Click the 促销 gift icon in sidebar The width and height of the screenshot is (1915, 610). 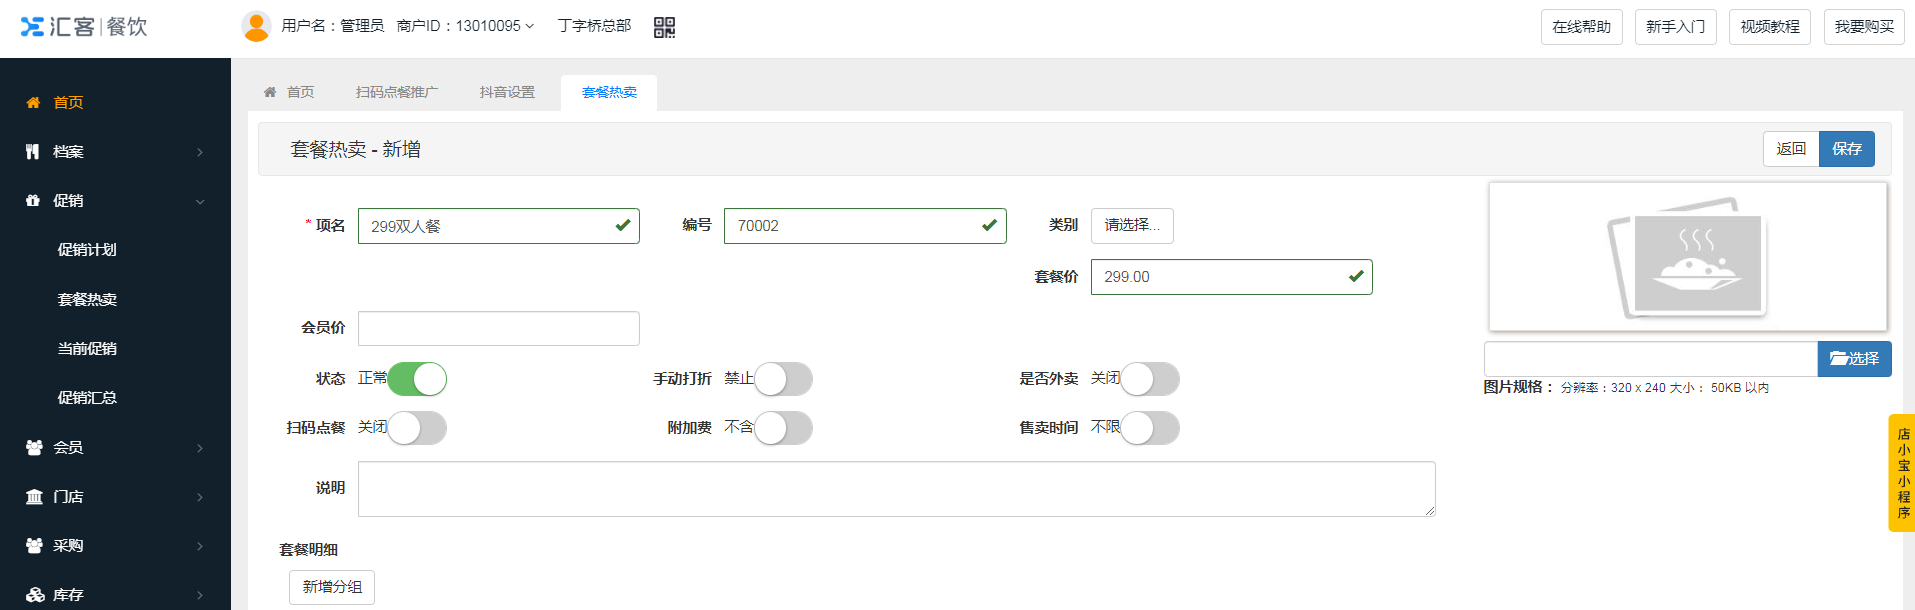tap(33, 201)
